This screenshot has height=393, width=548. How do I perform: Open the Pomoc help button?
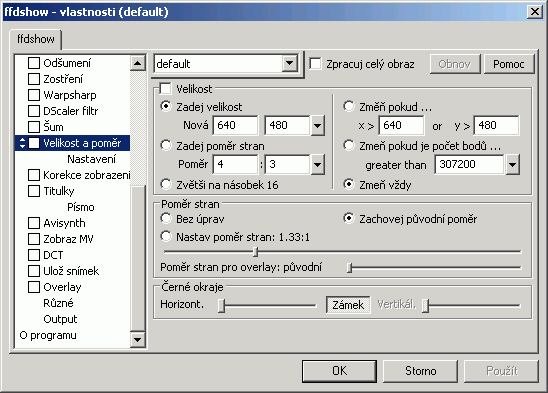509,64
